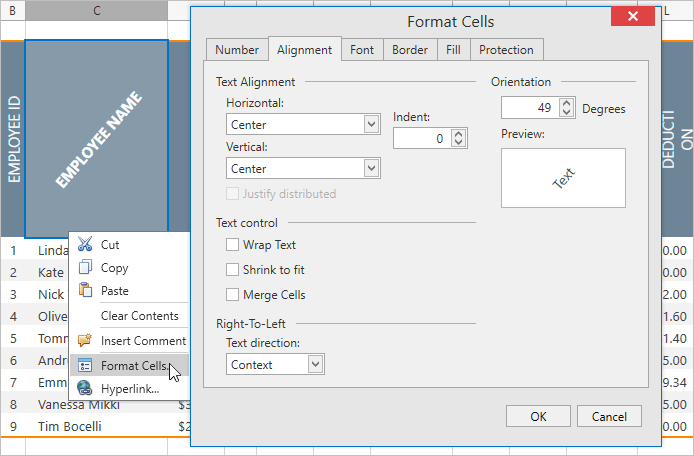Tick the Shrink to fit checkbox
The height and width of the screenshot is (456, 694).
[233, 270]
